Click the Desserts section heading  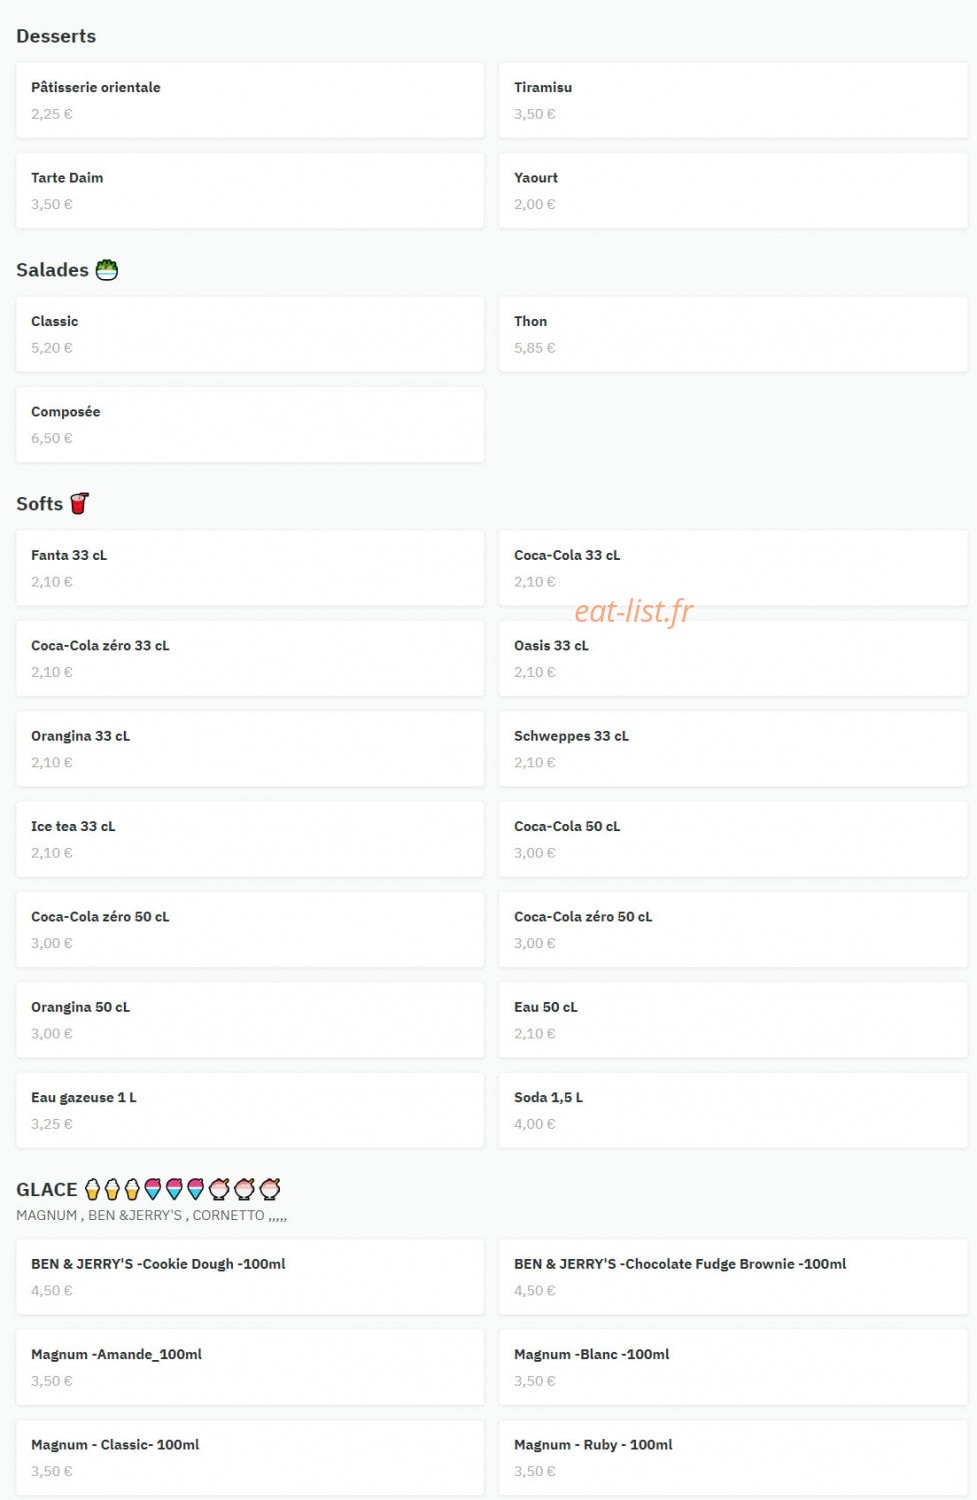56,36
